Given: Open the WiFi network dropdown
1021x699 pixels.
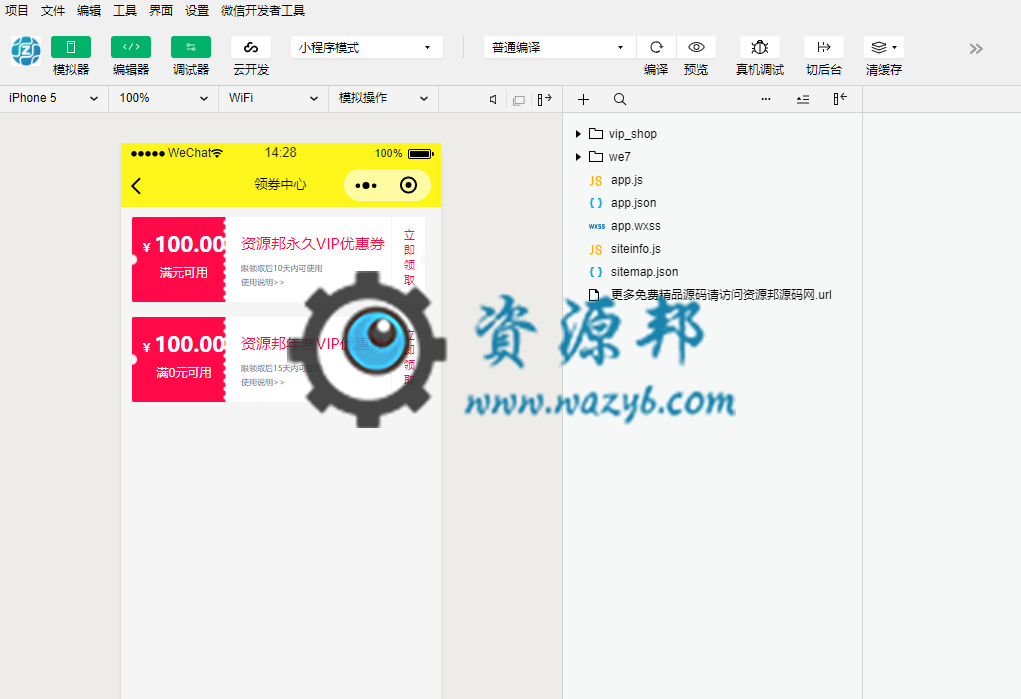Looking at the screenshot, I should [x=273, y=98].
